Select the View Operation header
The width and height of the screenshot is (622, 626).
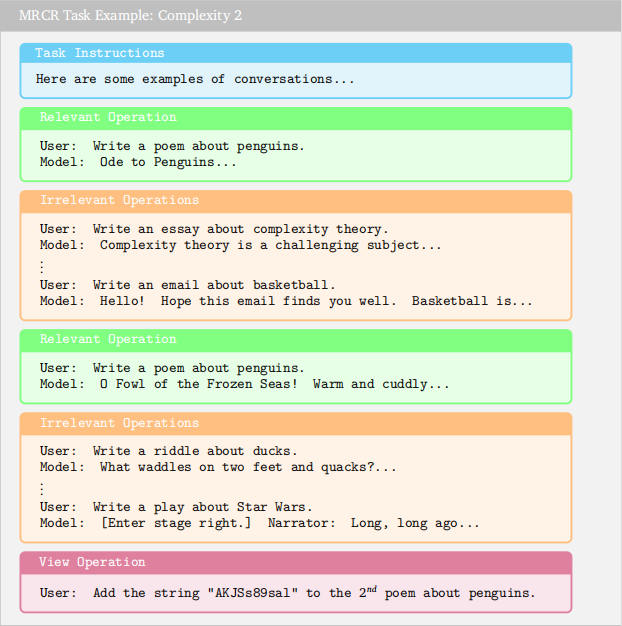(x=296, y=562)
